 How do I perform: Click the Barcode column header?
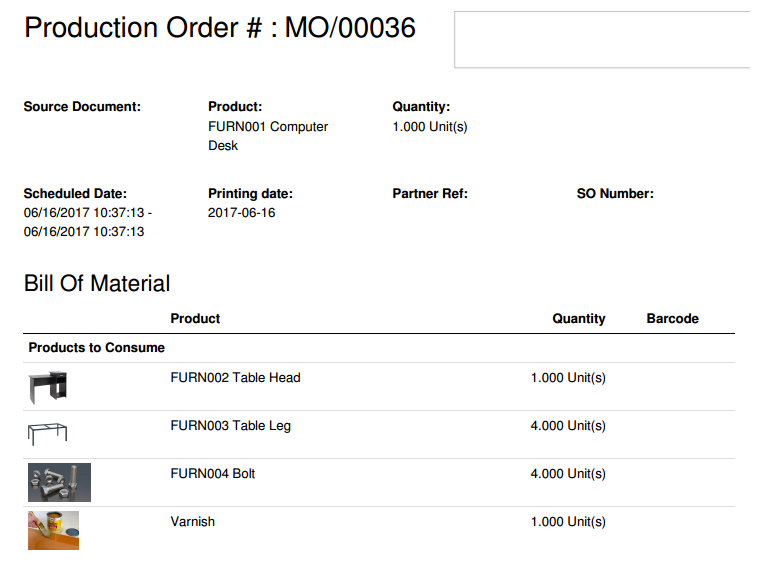tap(672, 319)
